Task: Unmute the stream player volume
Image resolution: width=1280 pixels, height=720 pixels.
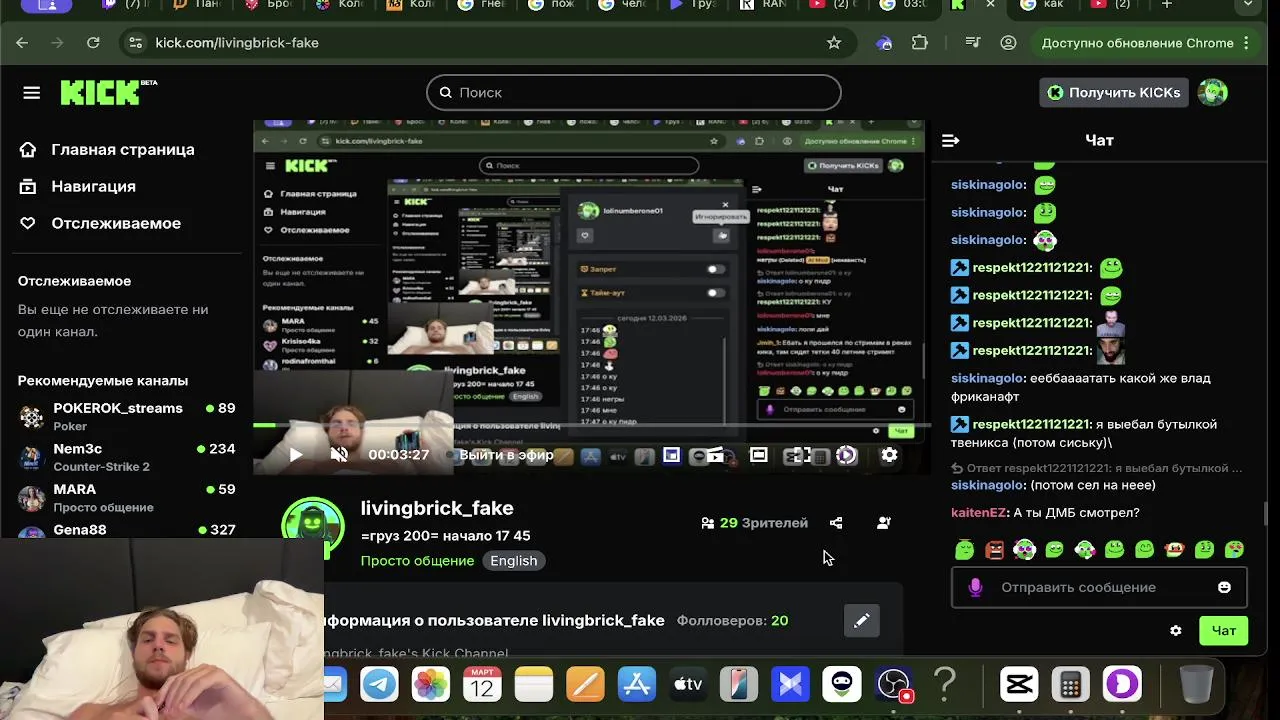Action: point(339,455)
